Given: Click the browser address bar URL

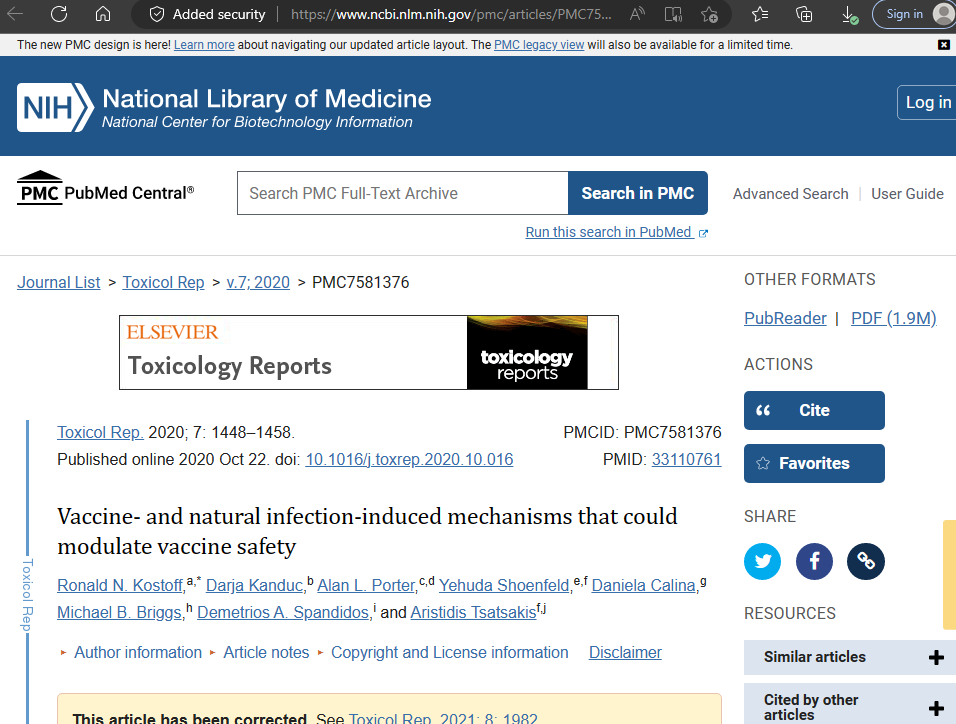Looking at the screenshot, I should (x=451, y=14).
